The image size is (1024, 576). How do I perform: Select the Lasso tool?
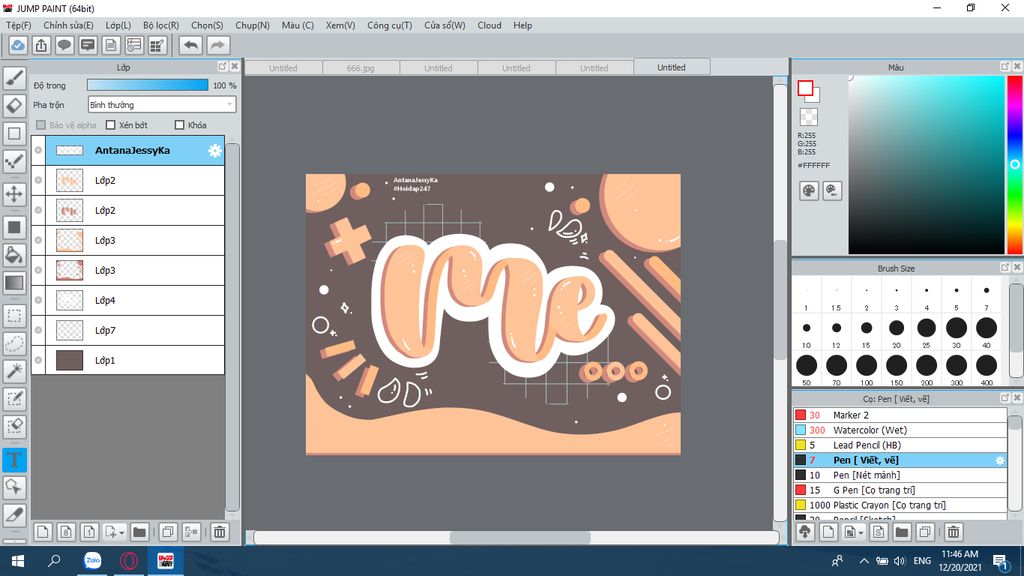pyautogui.click(x=14, y=344)
